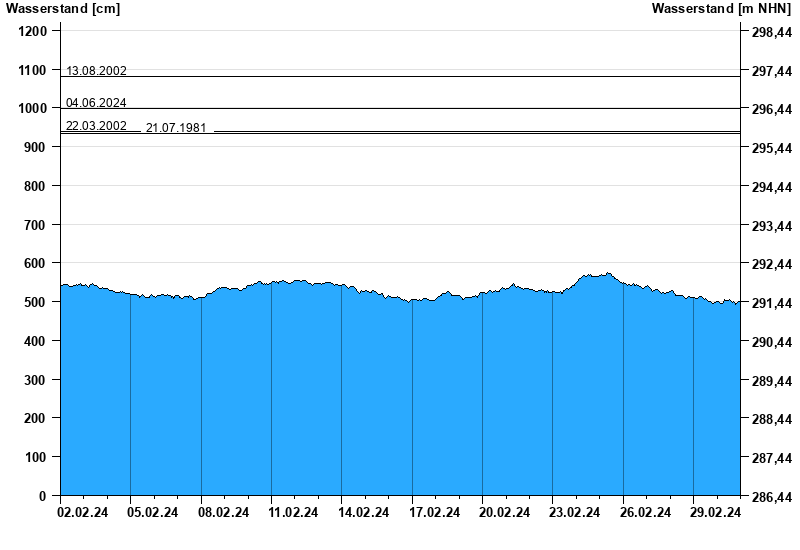The width and height of the screenshot is (800, 550).
Task: Click the 0 value on the left axis
Action: (x=43, y=496)
